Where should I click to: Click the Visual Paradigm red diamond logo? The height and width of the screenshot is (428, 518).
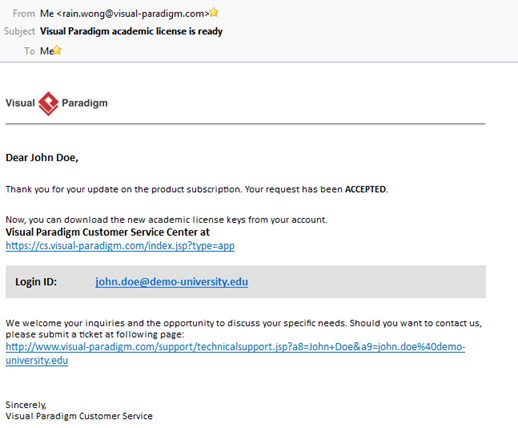click(x=48, y=104)
